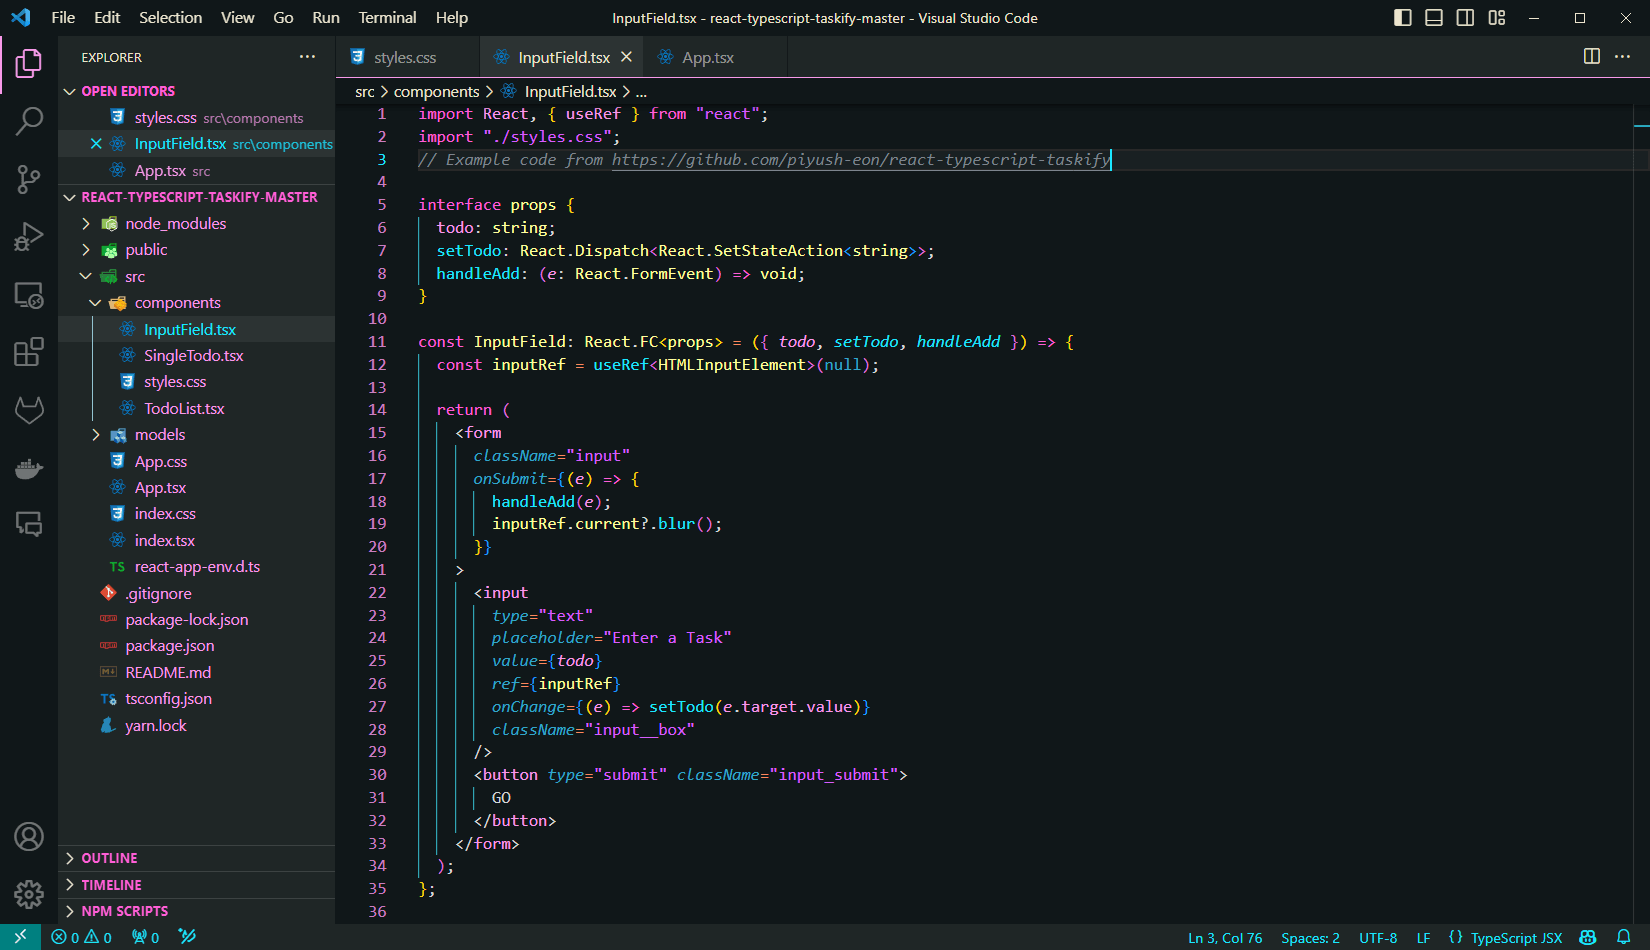The width and height of the screenshot is (1650, 950).
Task: Toggle the Secondary Side Bar visibility
Action: (1465, 18)
